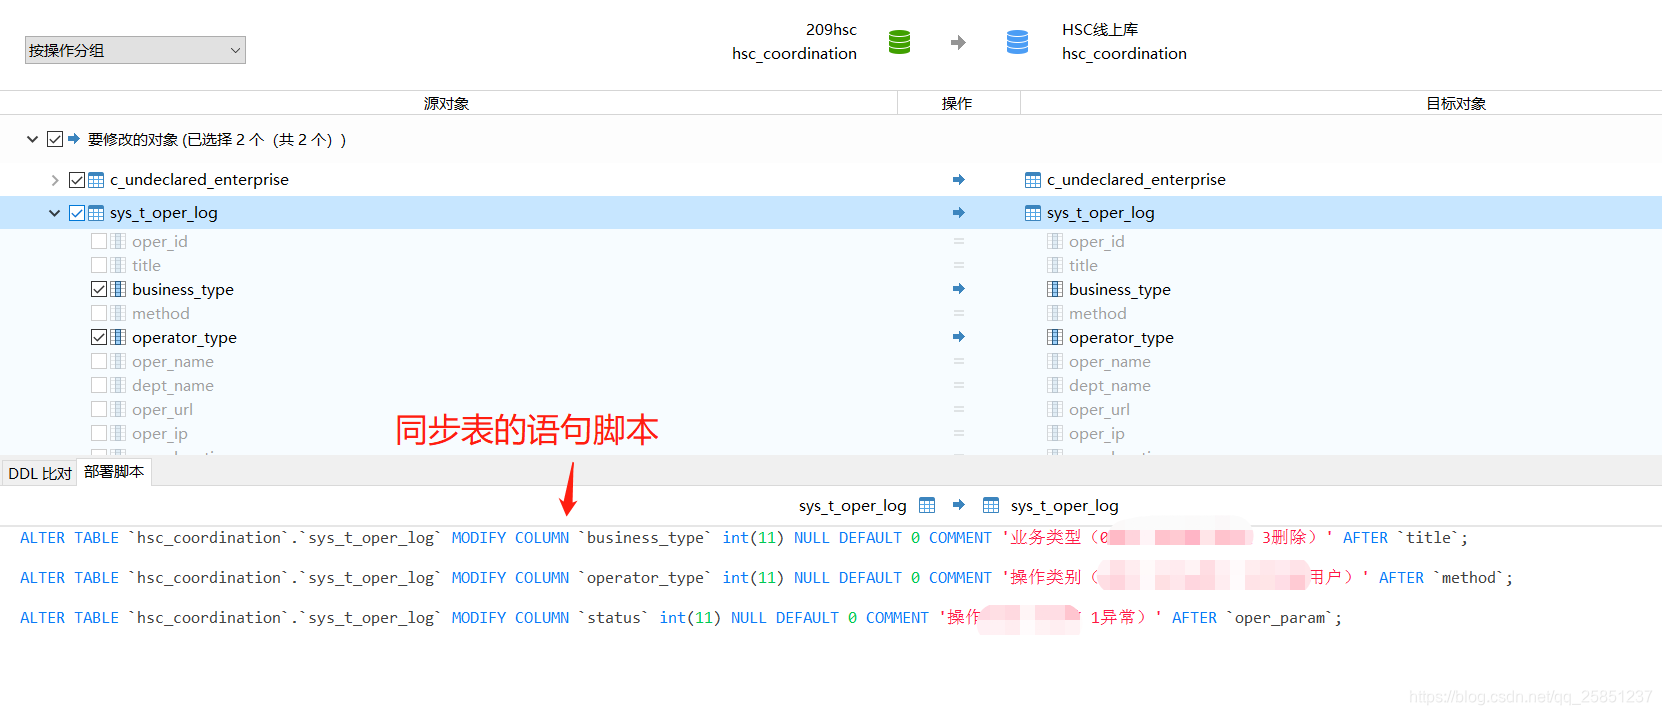Viewport: 1662px width, 715px height.
Task: Open the group-by-operation dropdown
Action: tap(135, 50)
